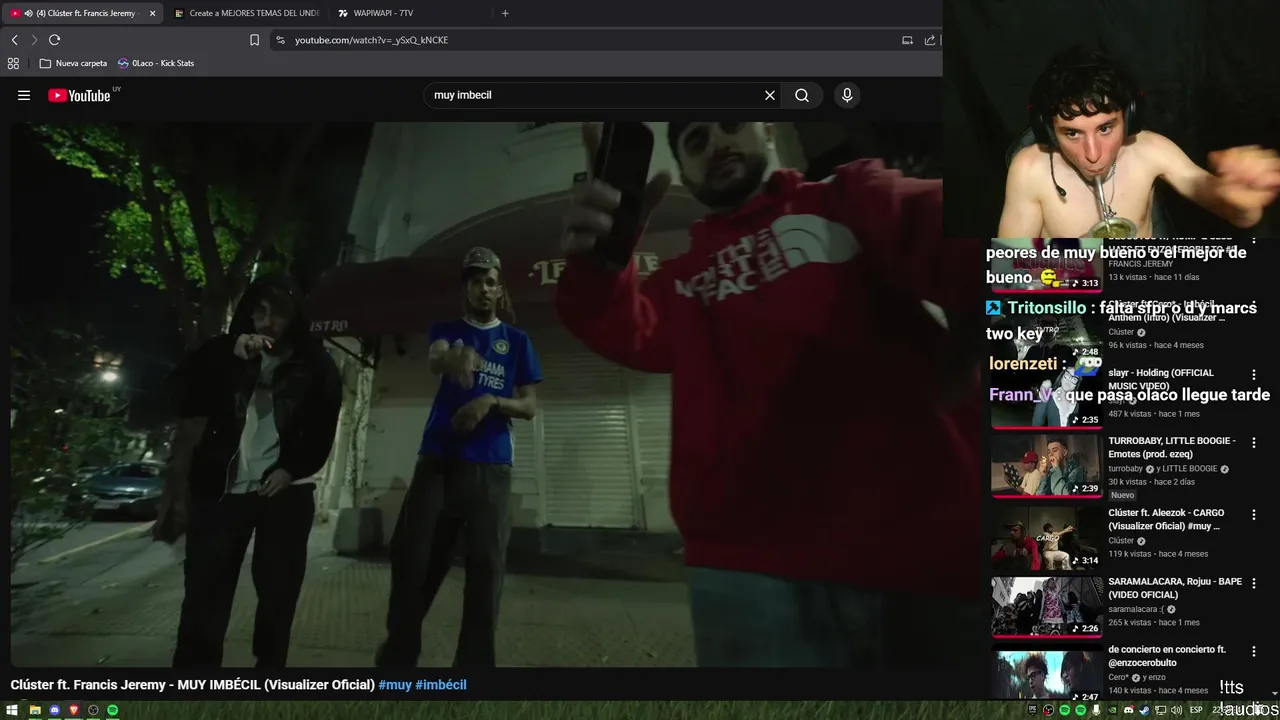The image size is (1280, 720).
Task: Open the #muy hashtag link
Action: [x=395, y=685]
